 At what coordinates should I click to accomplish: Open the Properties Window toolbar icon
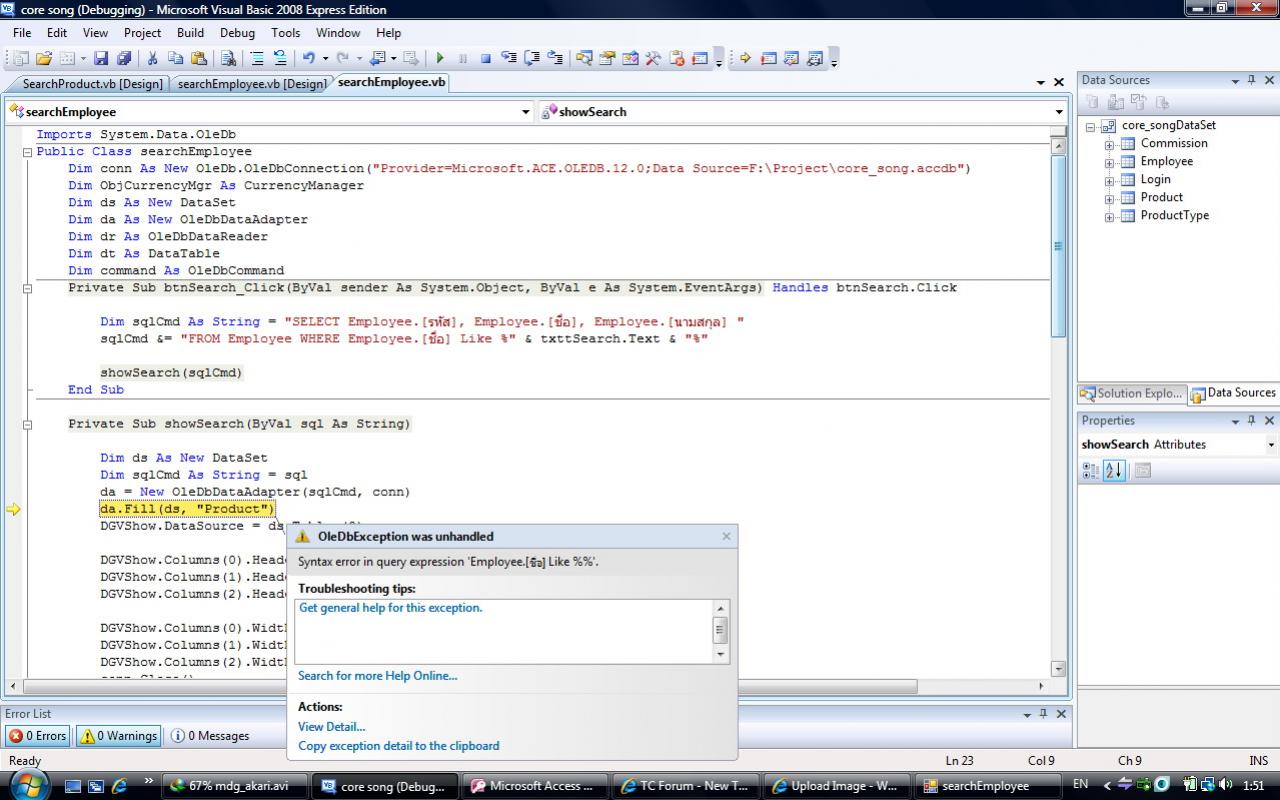pos(607,58)
